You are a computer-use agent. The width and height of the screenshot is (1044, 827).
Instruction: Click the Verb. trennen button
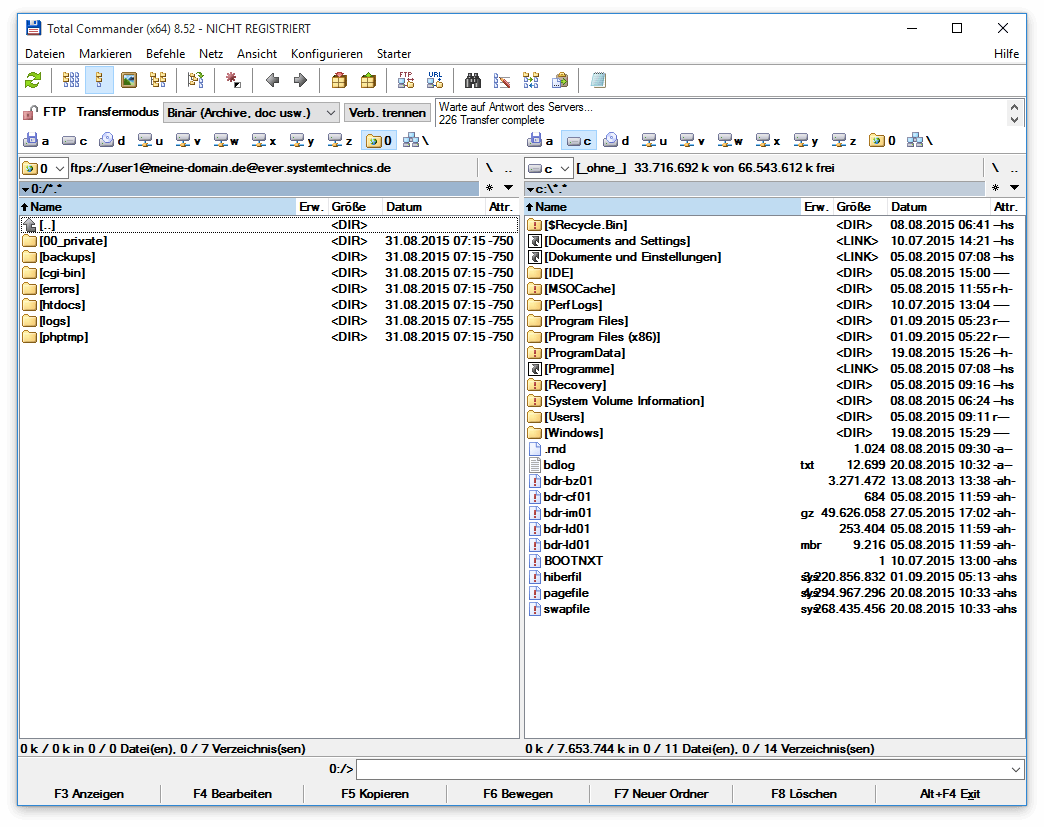(388, 113)
